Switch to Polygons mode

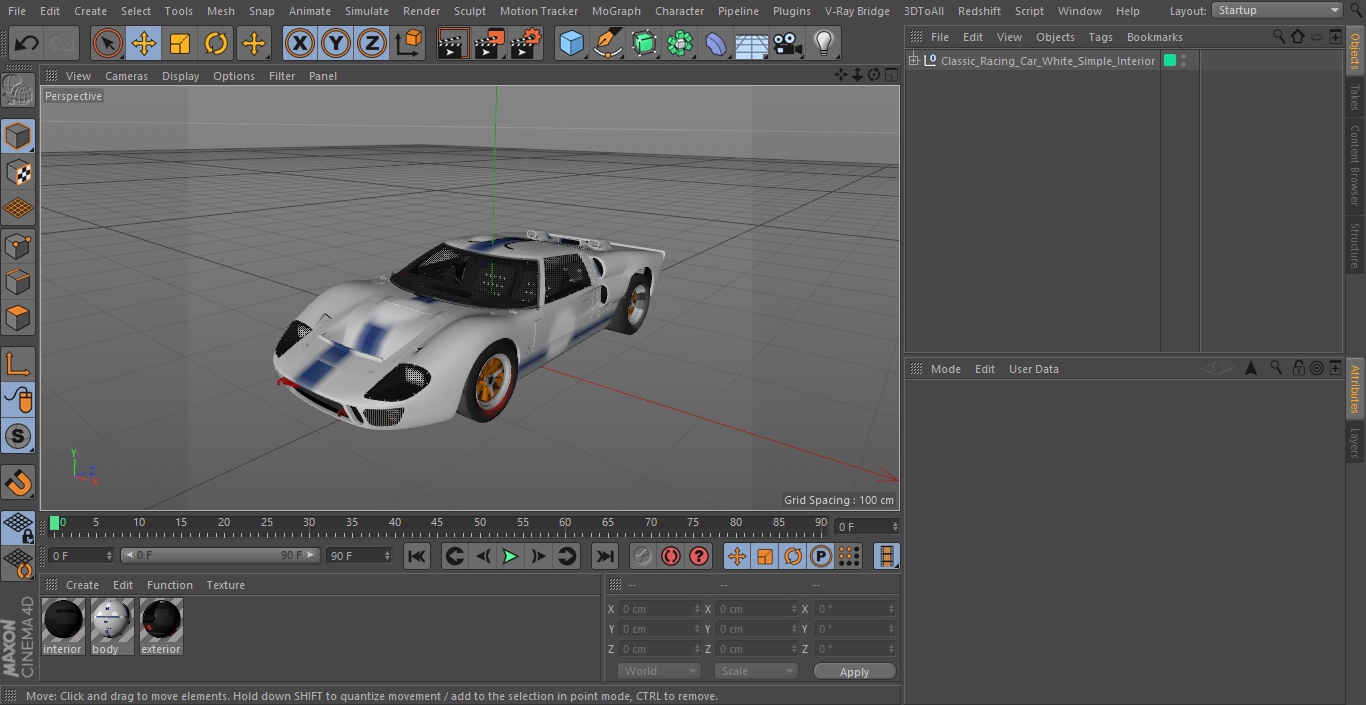18,318
